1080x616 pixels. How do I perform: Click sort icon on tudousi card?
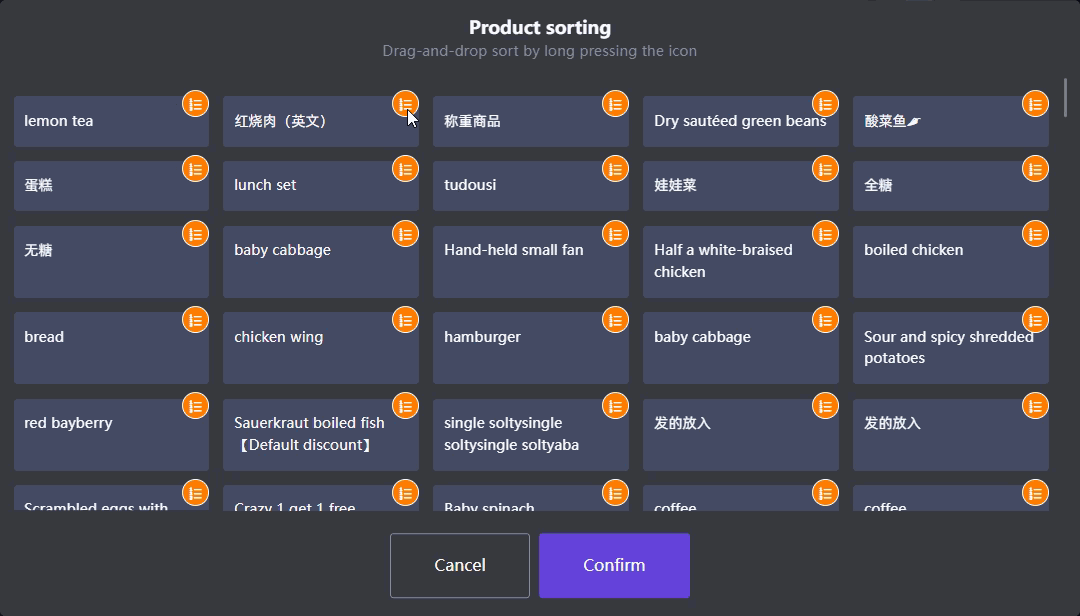tap(615, 169)
